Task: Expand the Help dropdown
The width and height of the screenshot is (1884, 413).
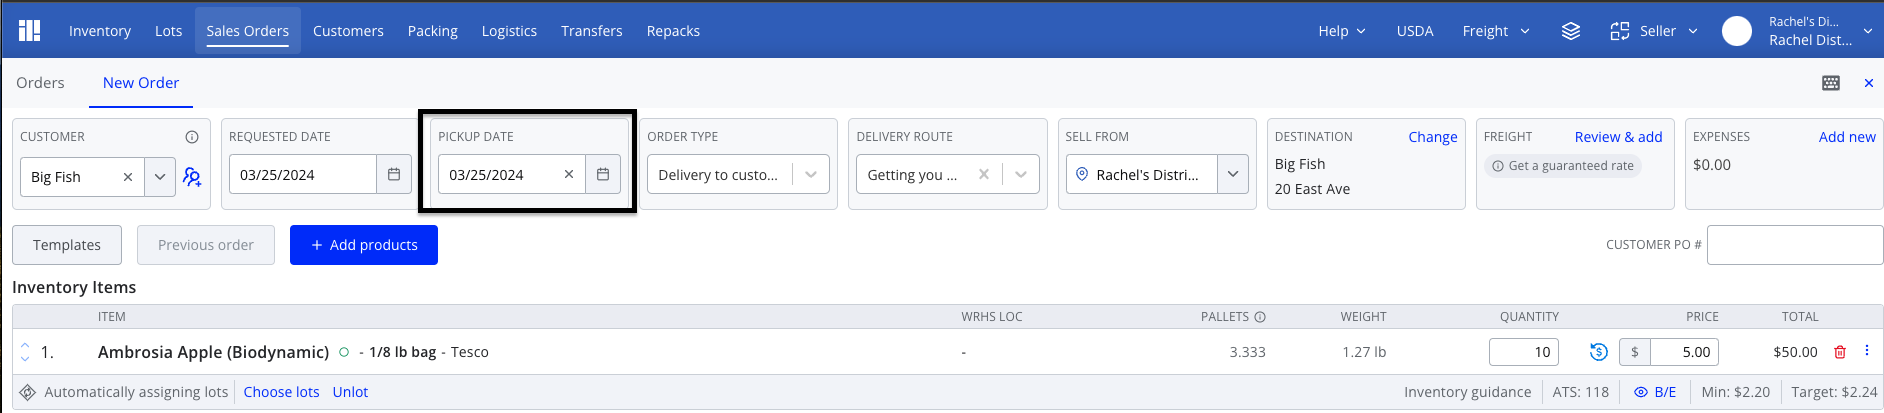Action: [1342, 31]
